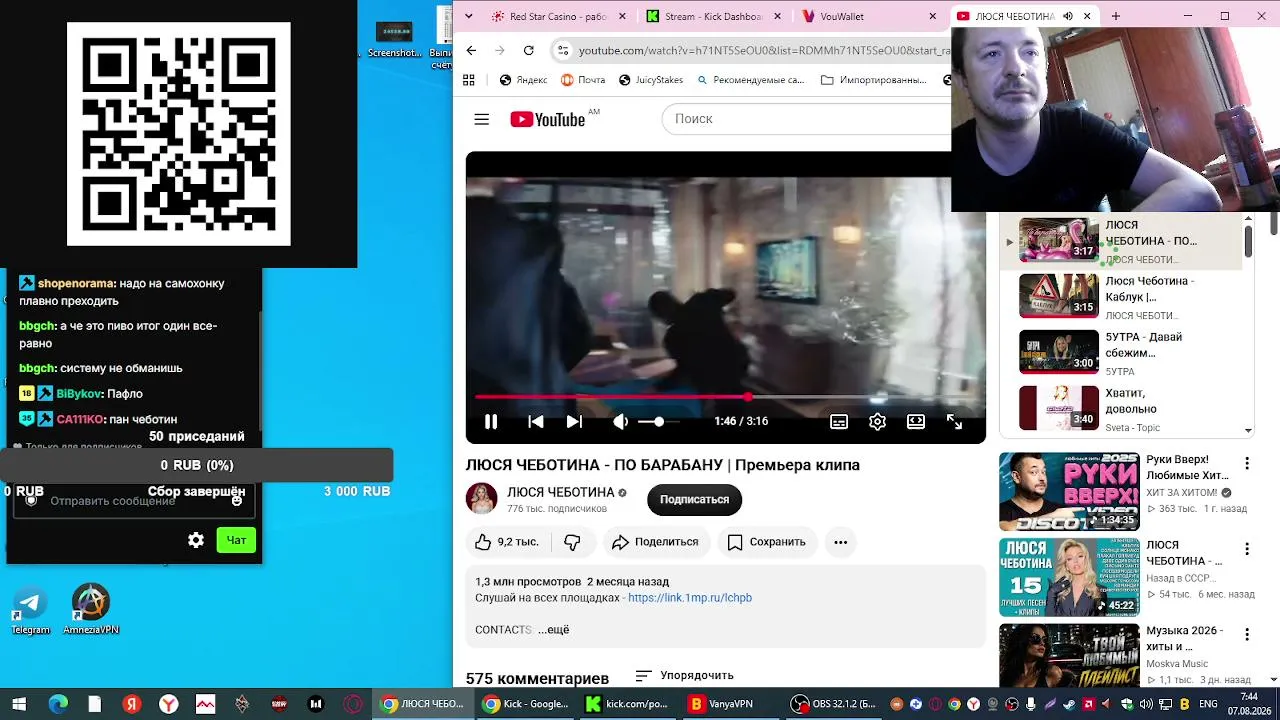Go to YouTube home via logo

(x=548, y=119)
